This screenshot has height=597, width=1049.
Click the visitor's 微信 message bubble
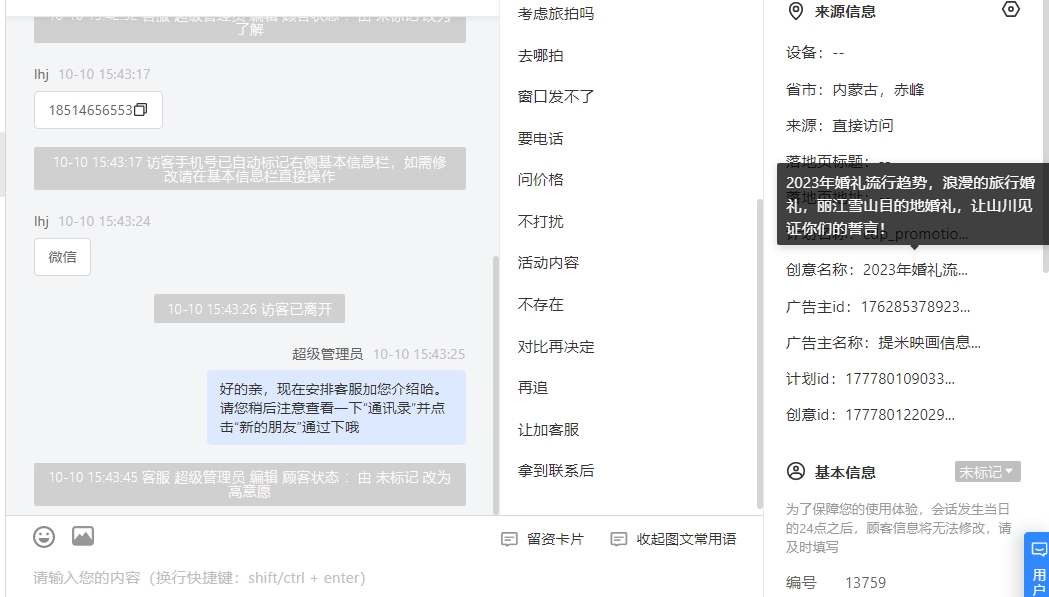[x=62, y=257]
